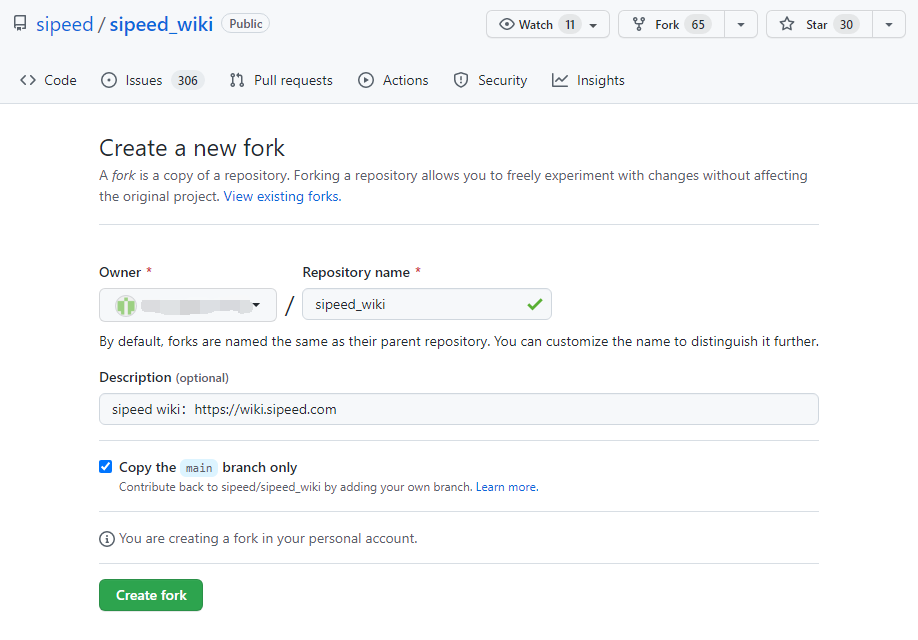Click the personal account notice text
Viewport: 918px width, 640px height.
(268, 539)
